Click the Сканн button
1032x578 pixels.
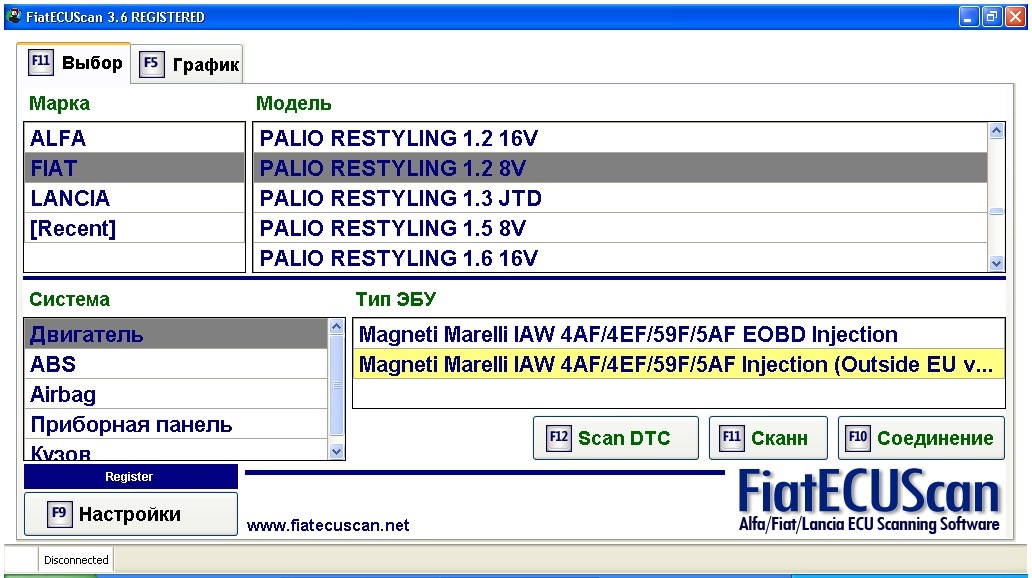[x=768, y=438]
